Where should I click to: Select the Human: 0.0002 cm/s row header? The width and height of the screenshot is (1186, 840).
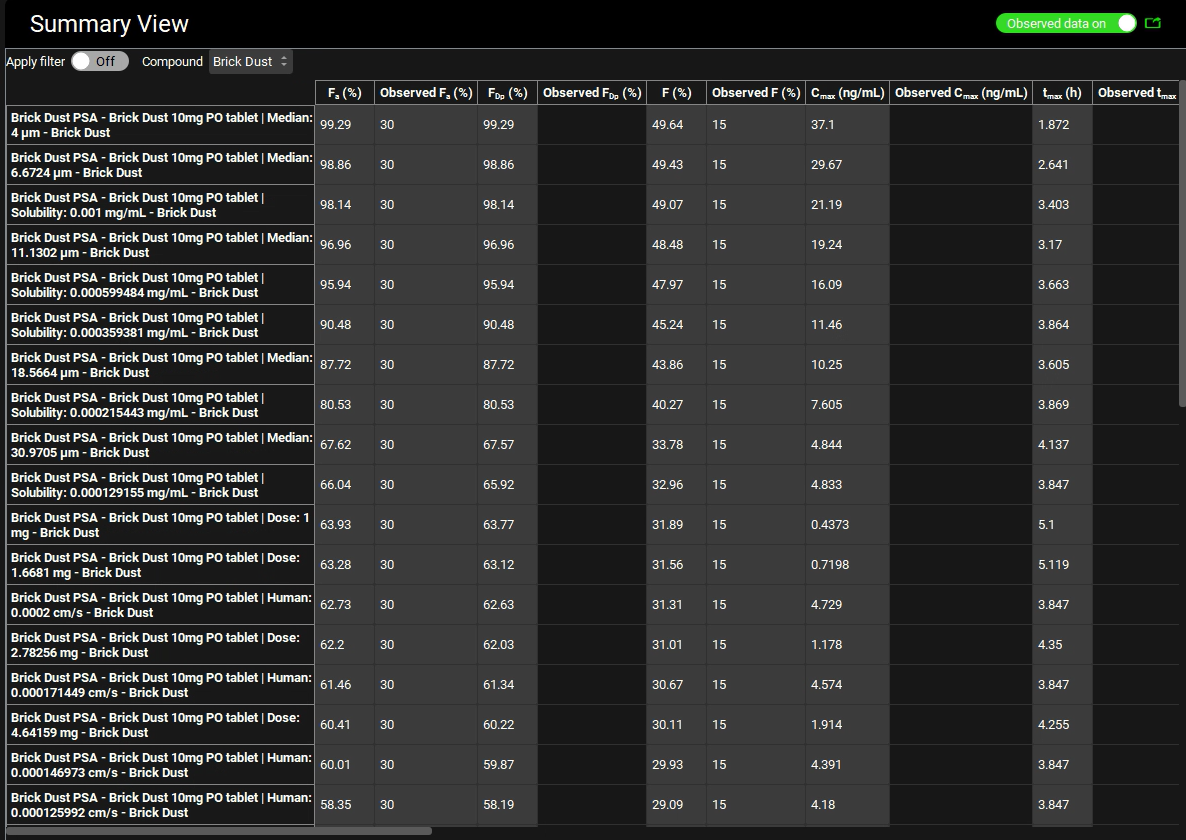coord(160,605)
